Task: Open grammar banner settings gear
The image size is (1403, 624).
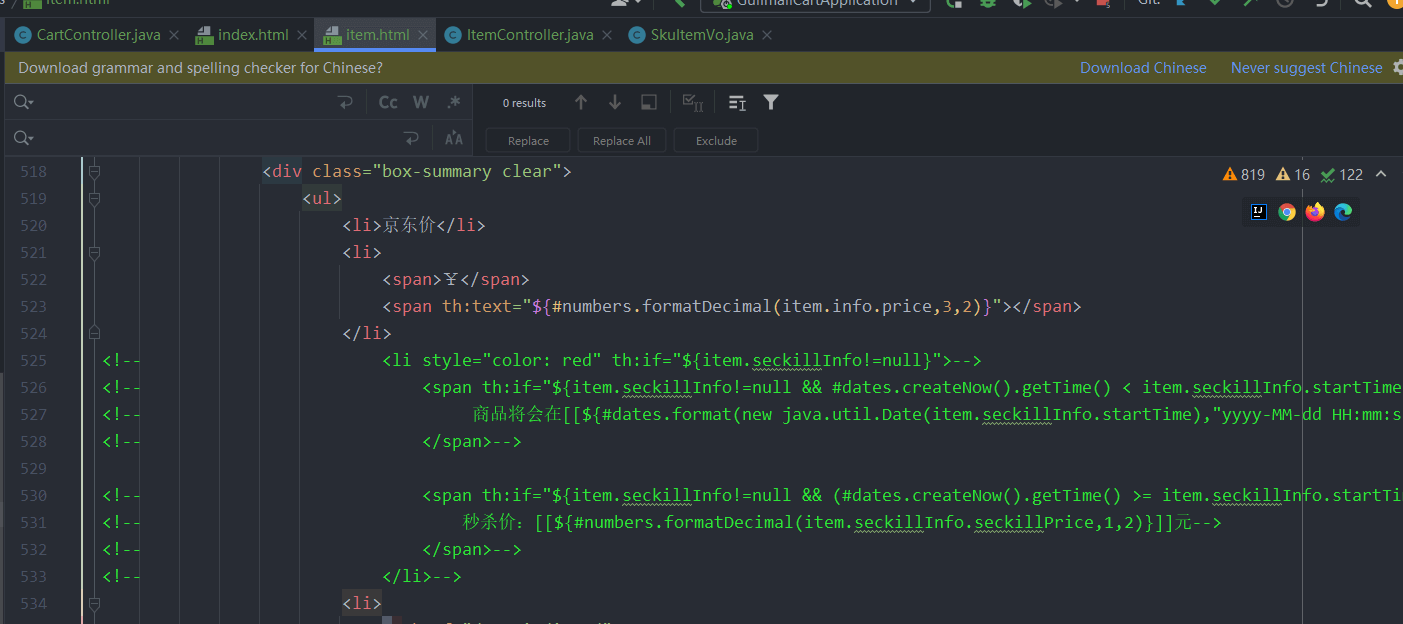Action: pos(1397,68)
